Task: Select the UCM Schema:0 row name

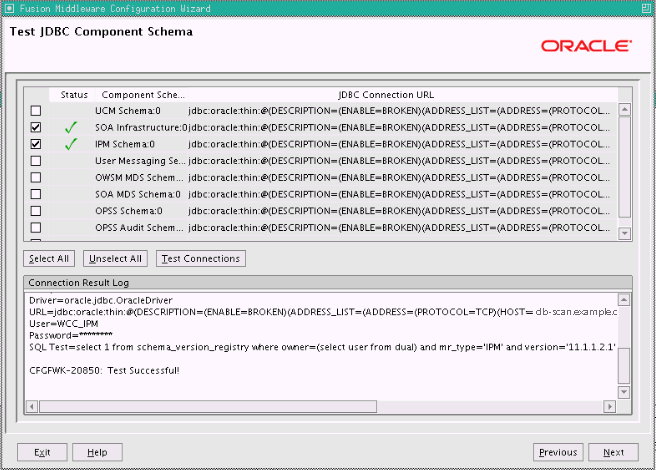Action: click(x=128, y=111)
